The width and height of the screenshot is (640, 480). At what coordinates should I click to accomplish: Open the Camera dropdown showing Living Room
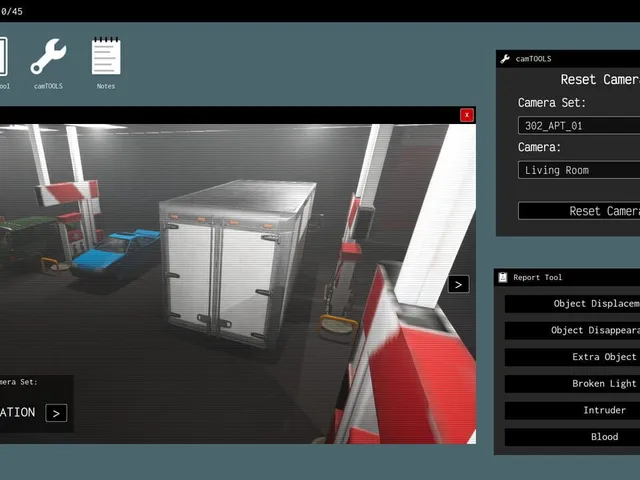point(579,170)
